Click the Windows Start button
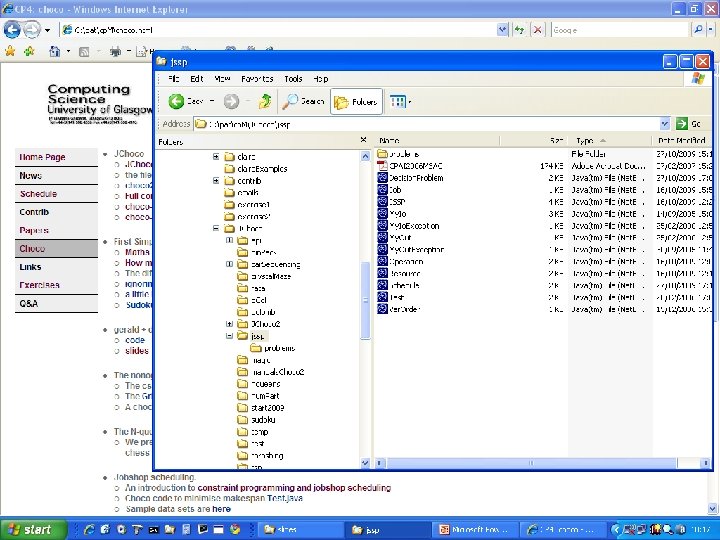 pyautogui.click(x=33, y=529)
